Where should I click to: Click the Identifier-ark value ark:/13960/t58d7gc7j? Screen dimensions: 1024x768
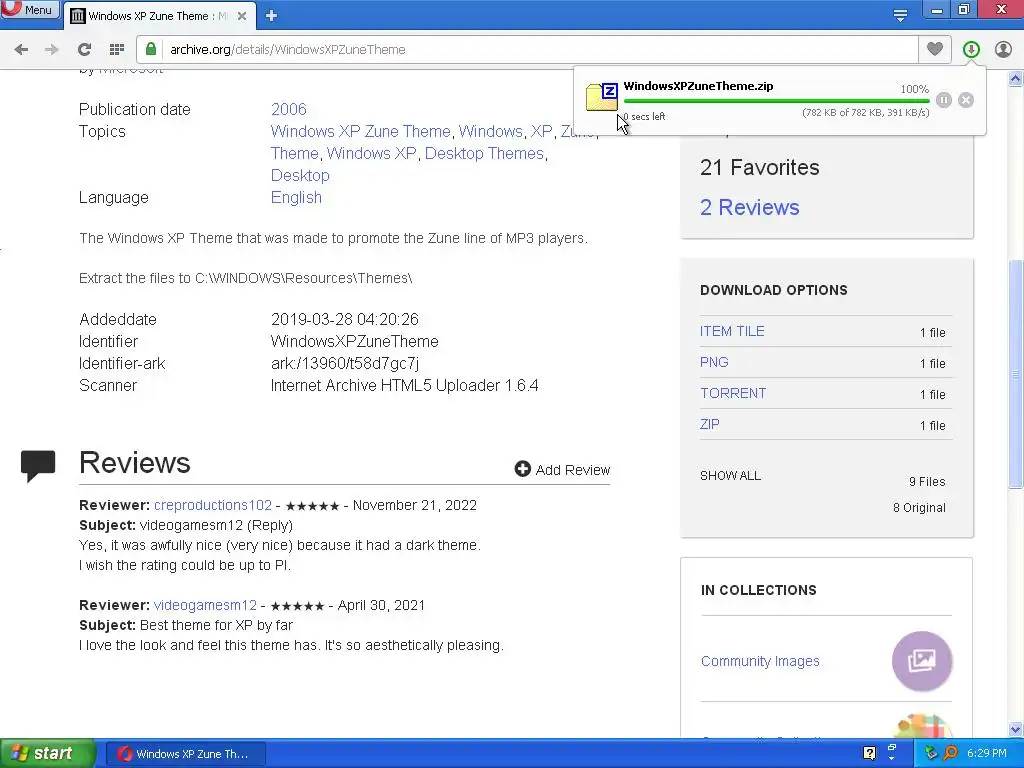click(345, 364)
